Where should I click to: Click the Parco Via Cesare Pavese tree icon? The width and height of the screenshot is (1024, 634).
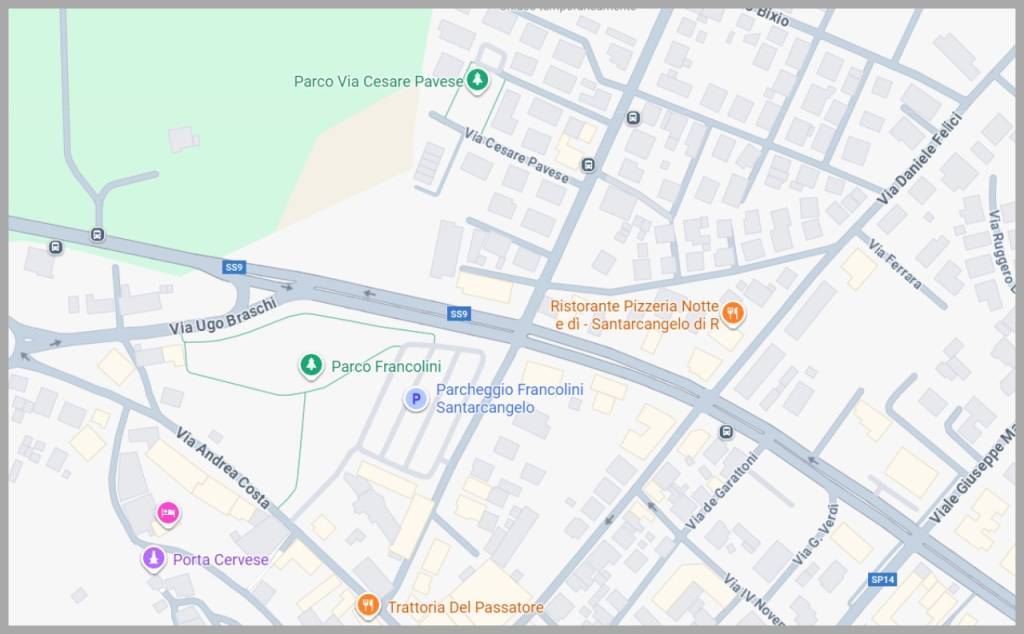pyautogui.click(x=478, y=80)
